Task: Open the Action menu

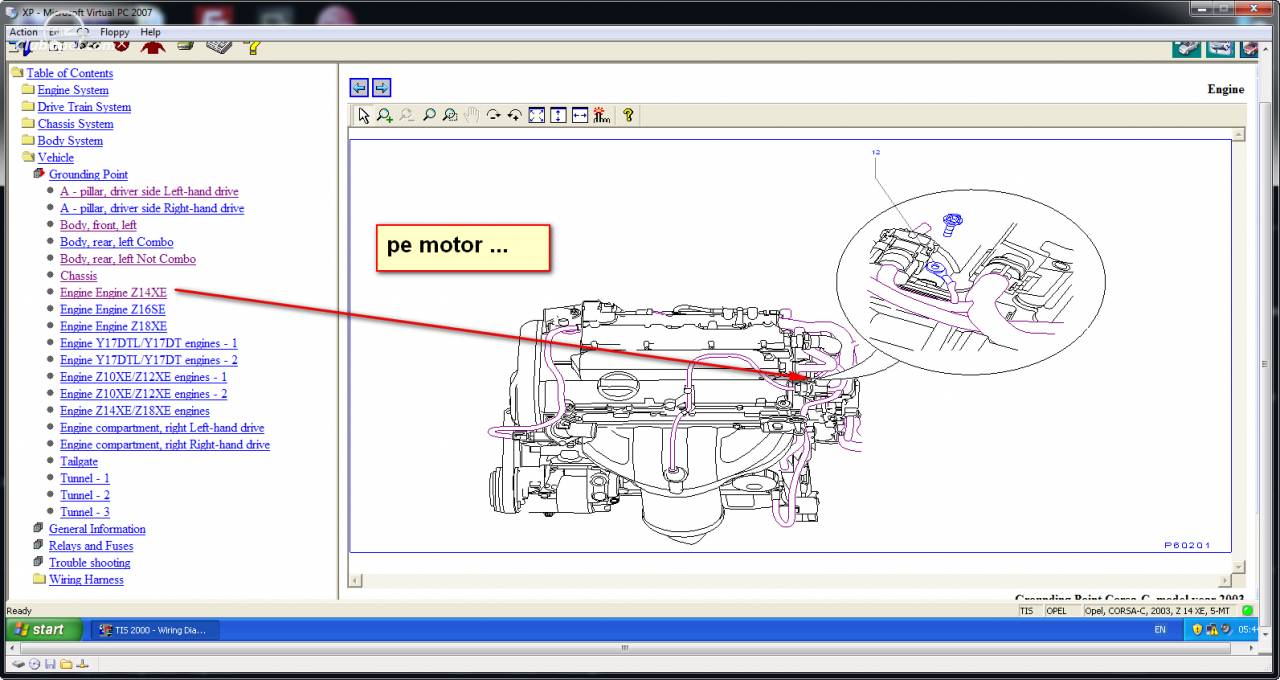Action: (x=23, y=32)
